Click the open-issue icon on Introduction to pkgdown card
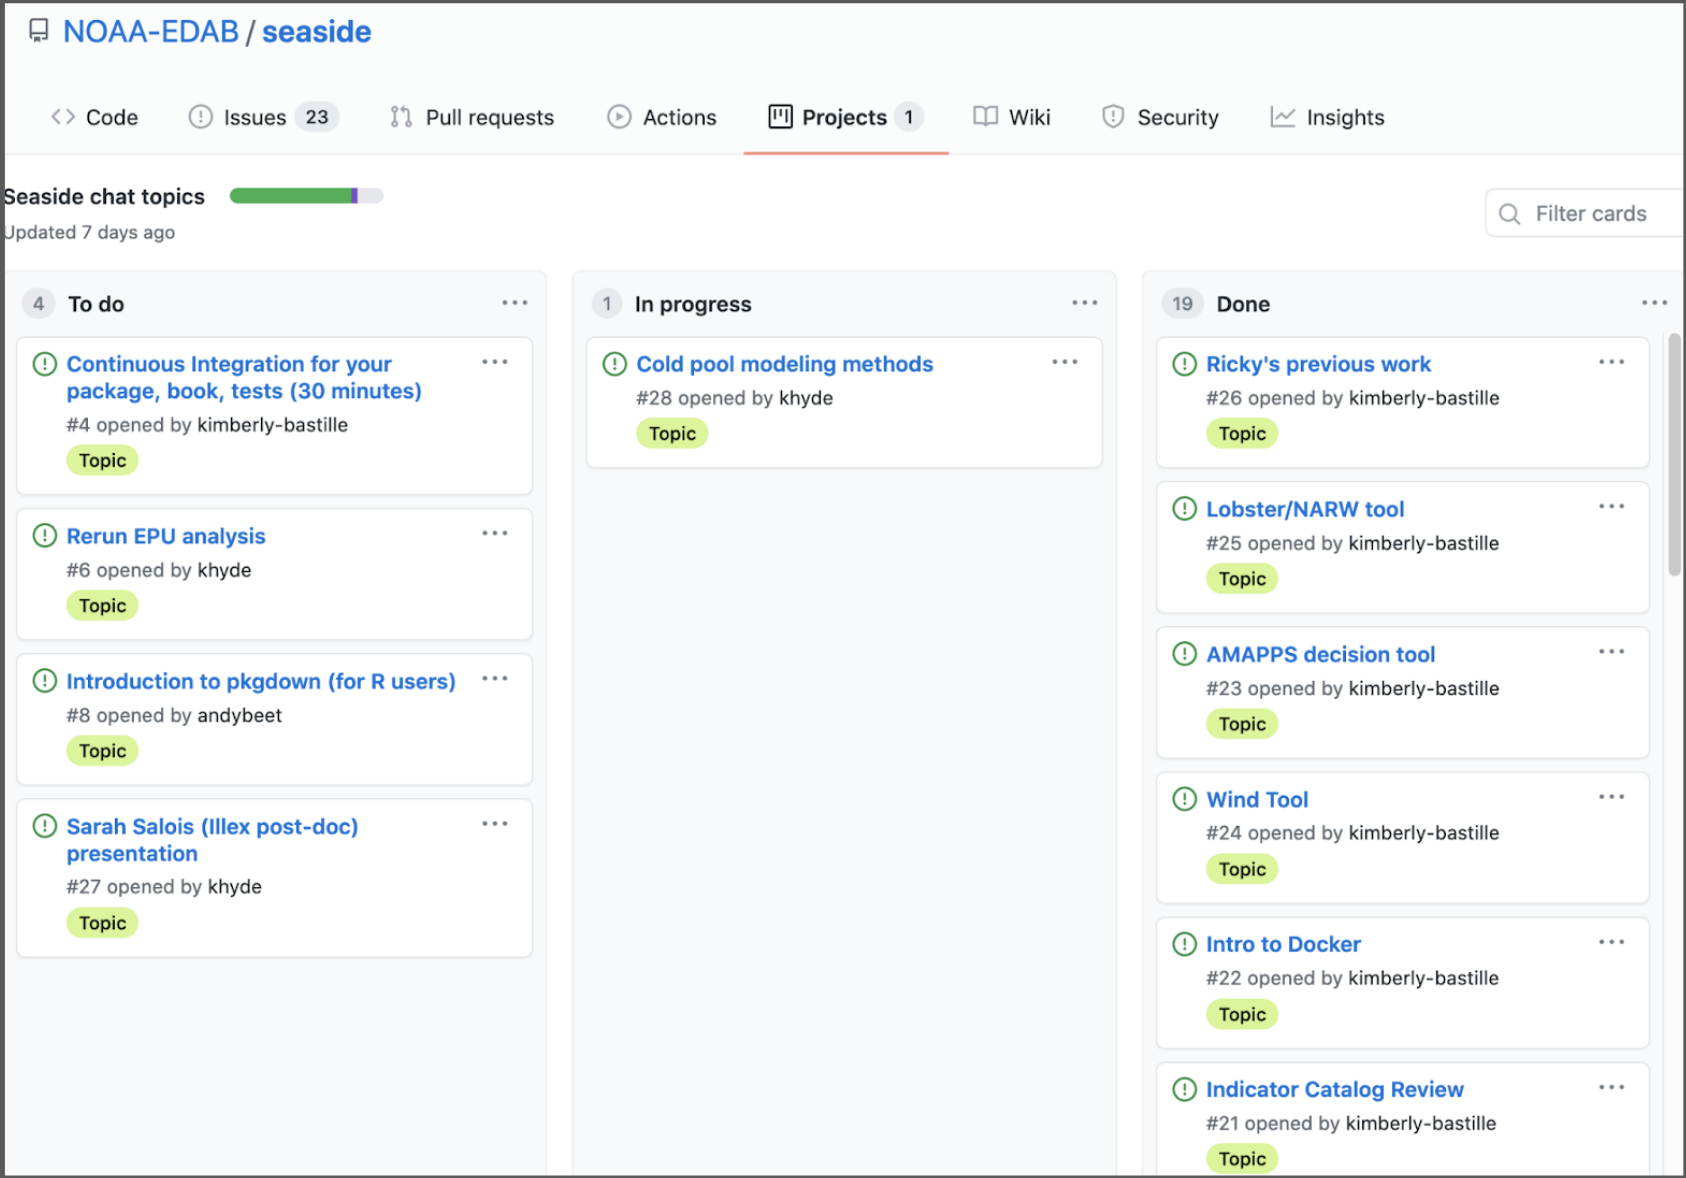 (x=45, y=680)
